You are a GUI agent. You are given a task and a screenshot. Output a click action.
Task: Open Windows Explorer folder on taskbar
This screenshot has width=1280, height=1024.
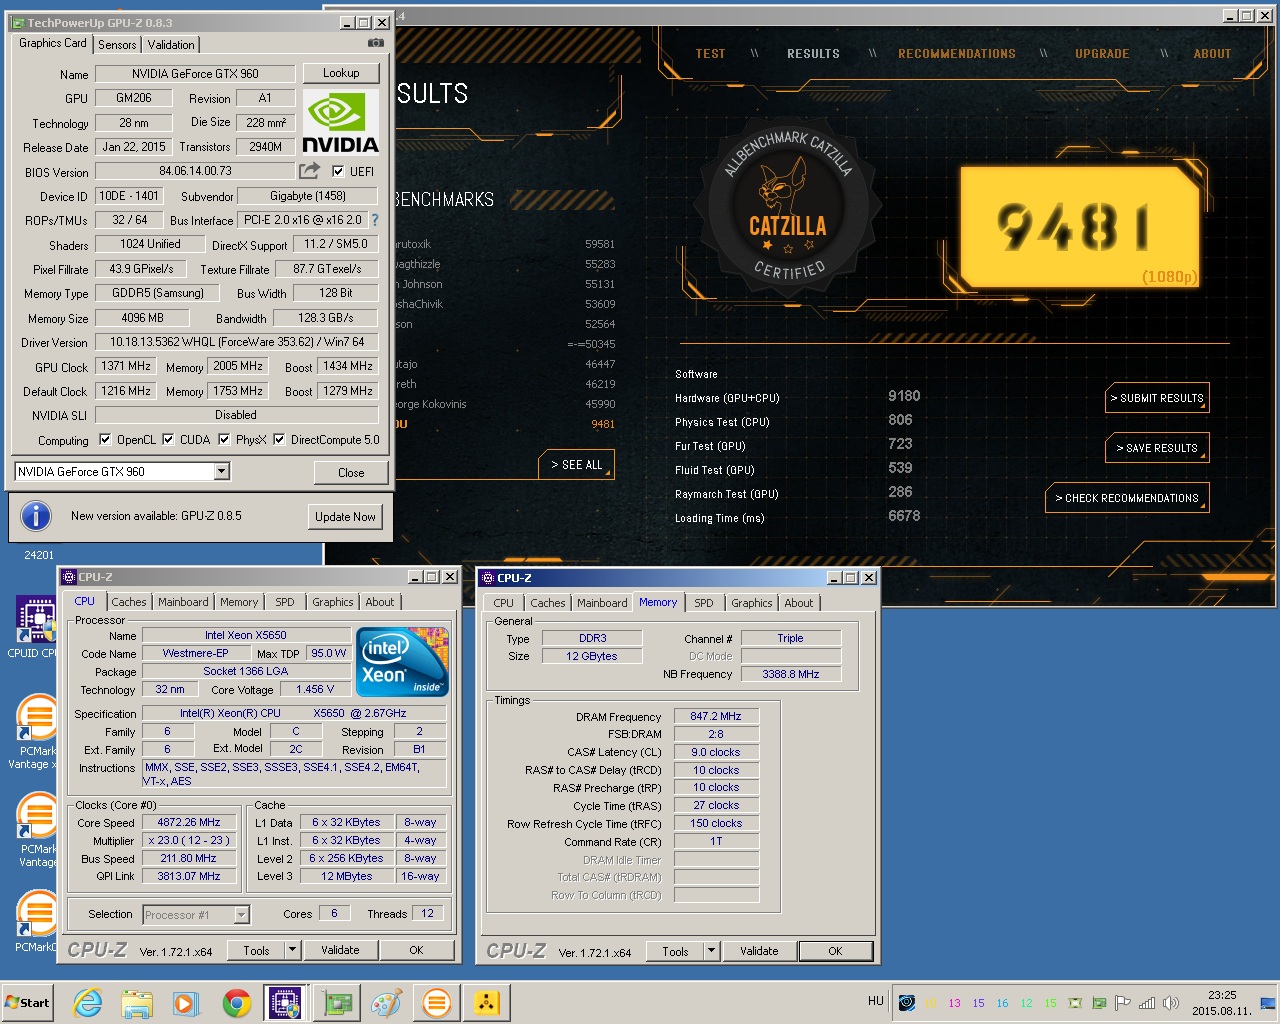(137, 1002)
